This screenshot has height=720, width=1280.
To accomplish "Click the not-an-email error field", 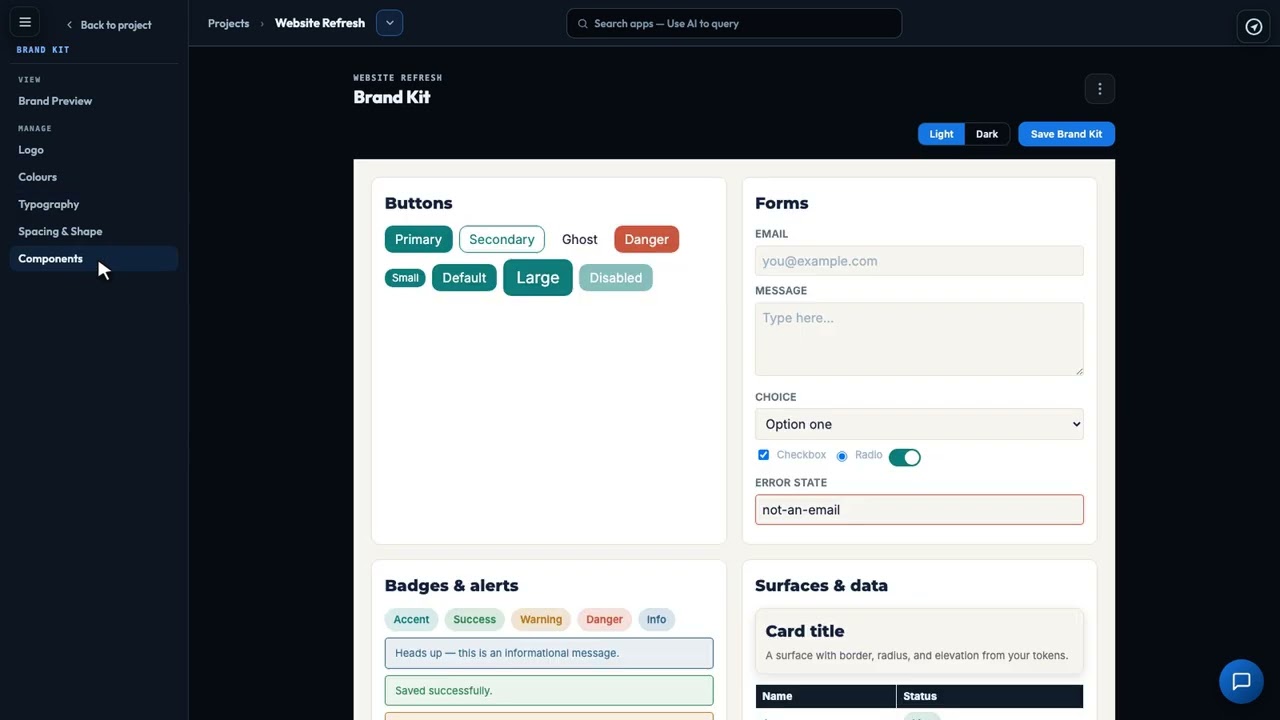I will tap(919, 510).
